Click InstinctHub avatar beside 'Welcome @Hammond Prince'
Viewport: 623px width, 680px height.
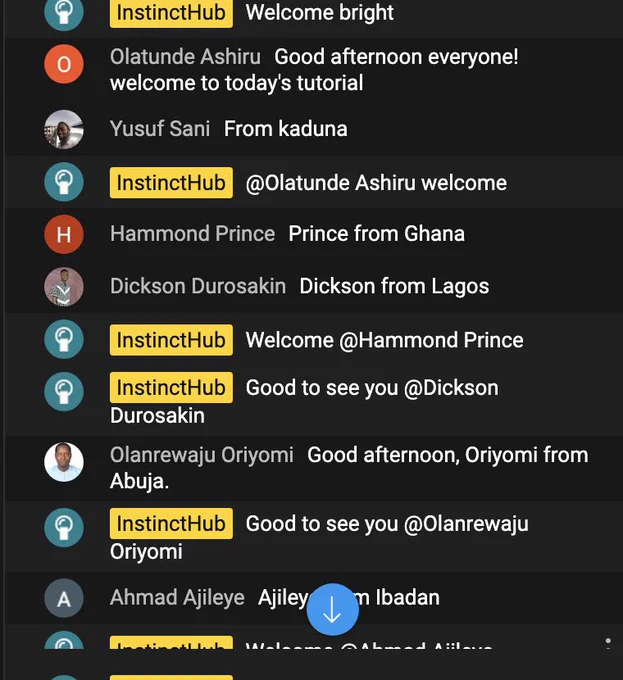[x=64, y=339]
